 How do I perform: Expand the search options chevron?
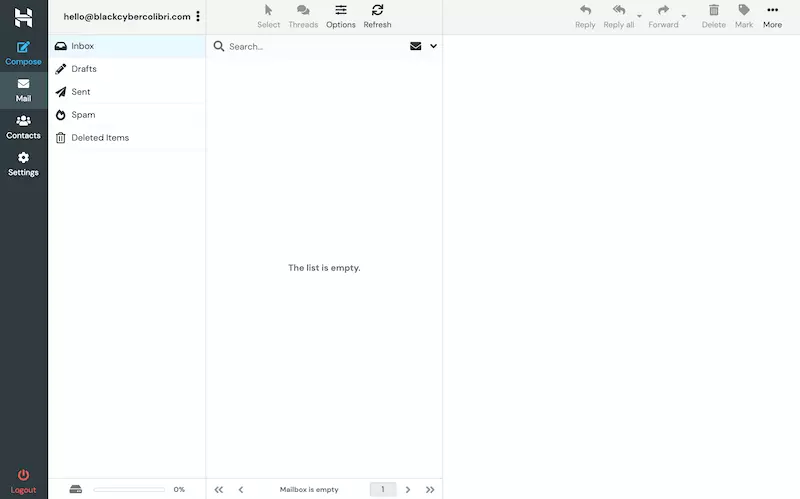pyautogui.click(x=433, y=46)
